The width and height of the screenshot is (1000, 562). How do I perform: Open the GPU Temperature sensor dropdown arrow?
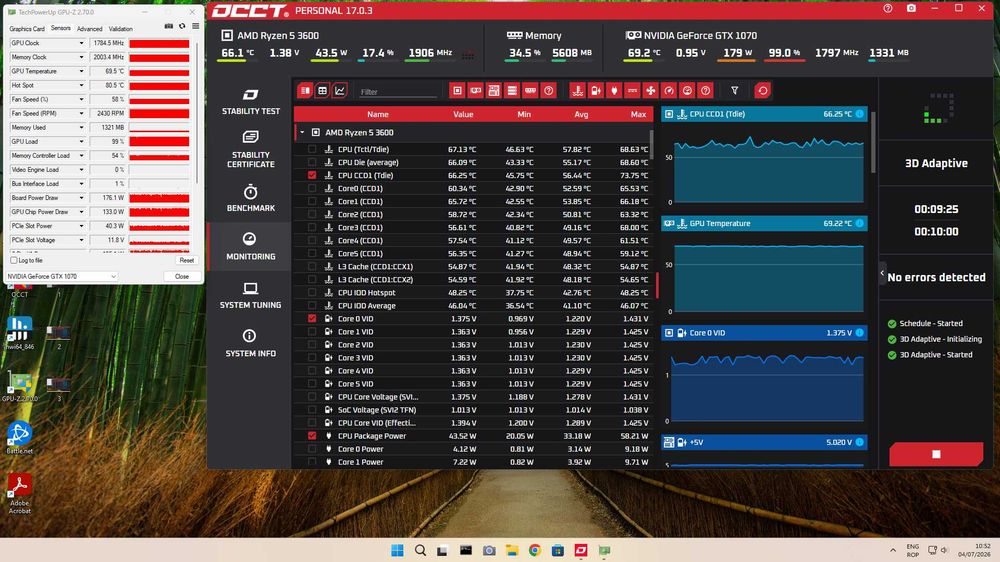click(81, 71)
